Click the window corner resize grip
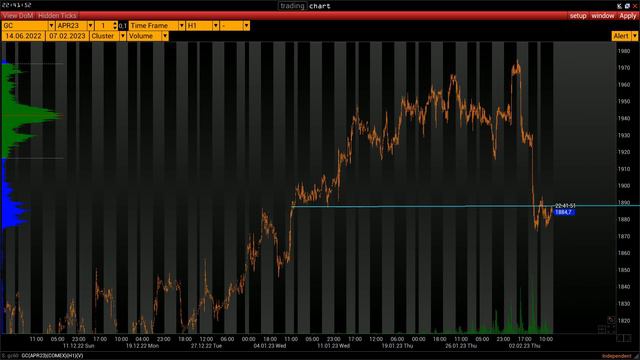640x360 pixels. [637, 357]
